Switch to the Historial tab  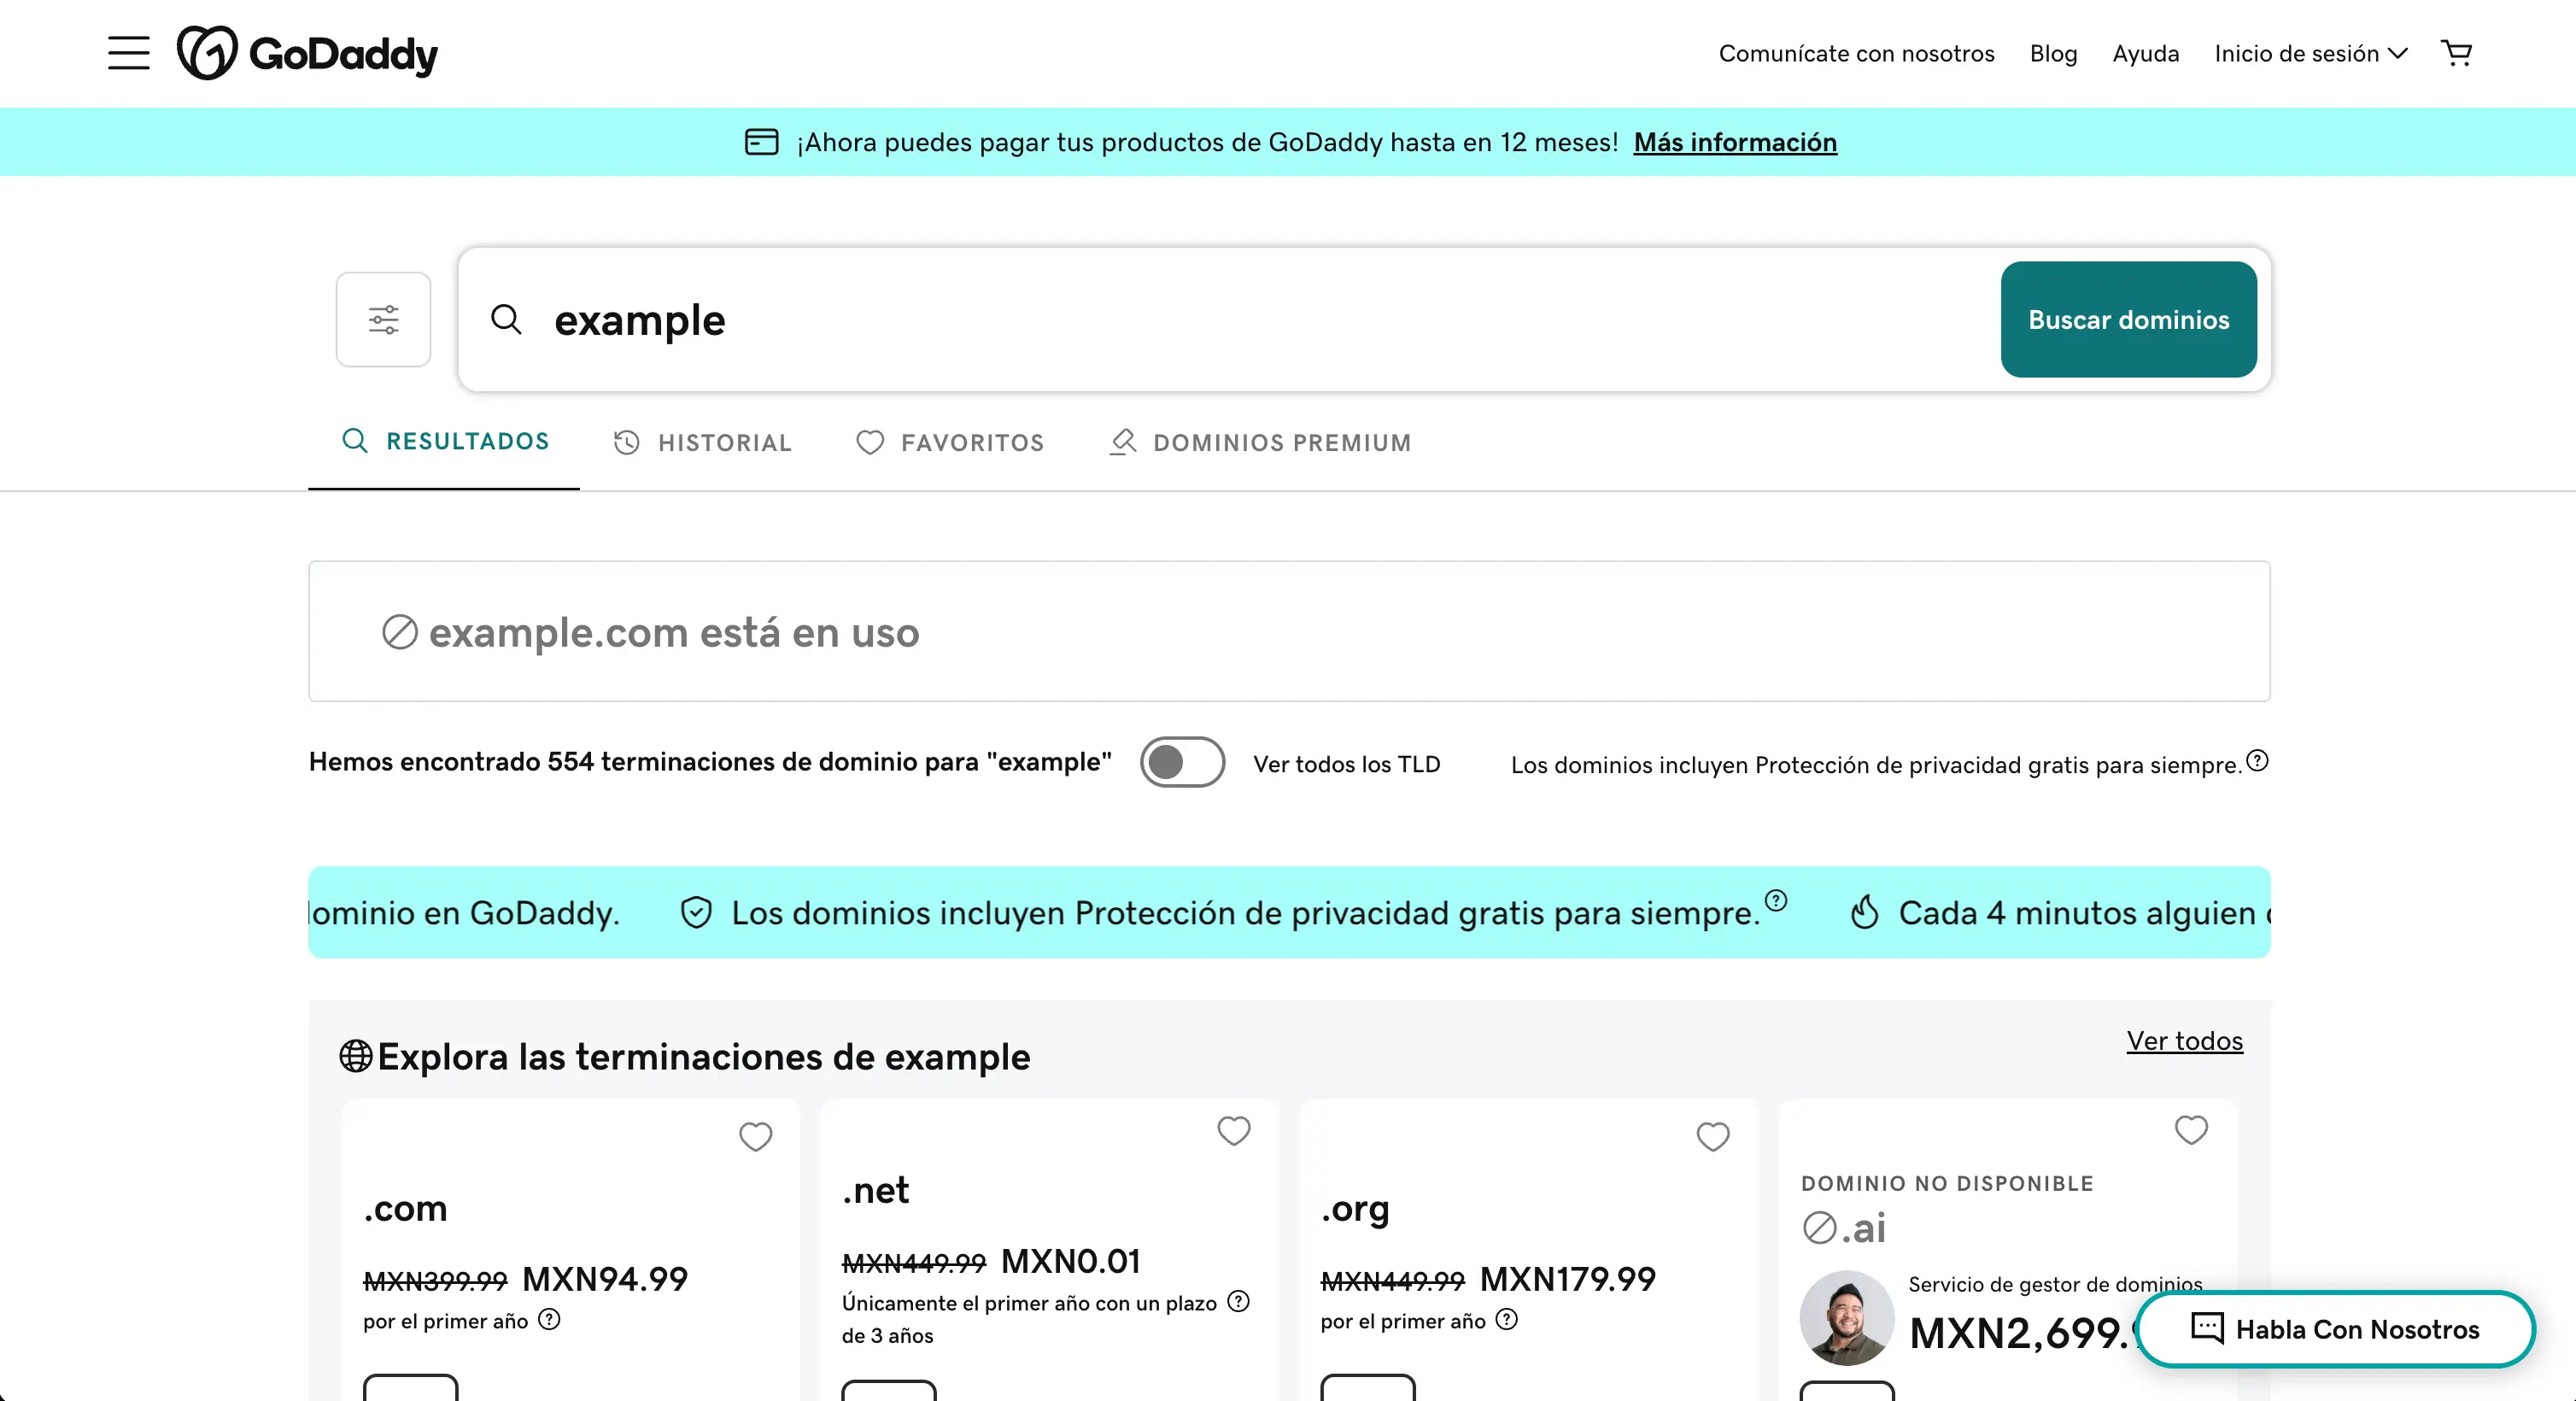pos(702,442)
